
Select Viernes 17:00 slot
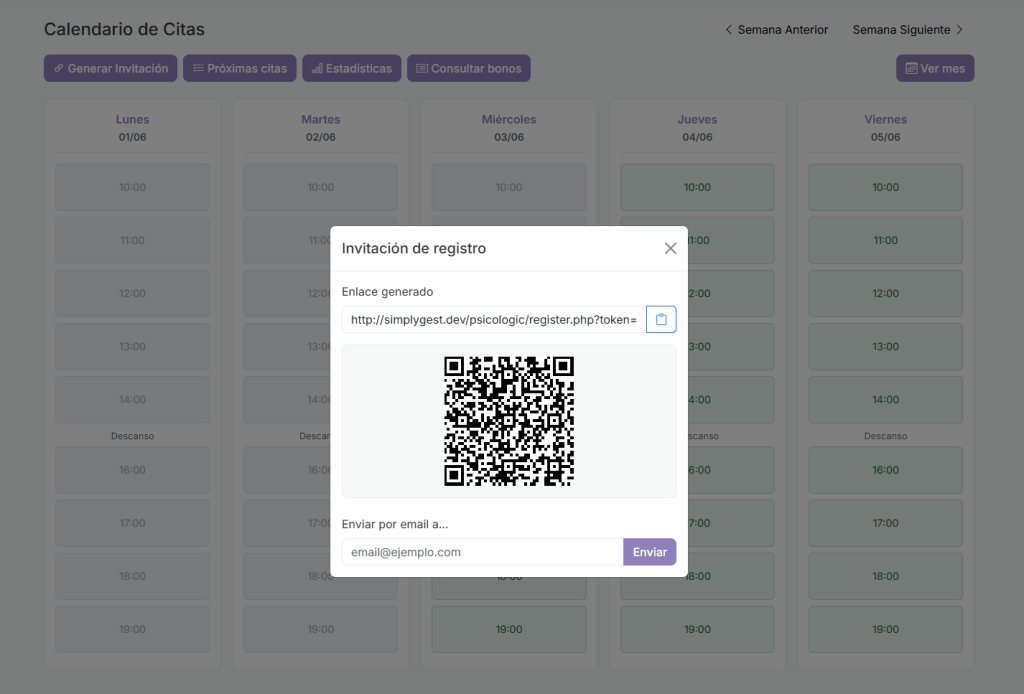click(x=886, y=523)
